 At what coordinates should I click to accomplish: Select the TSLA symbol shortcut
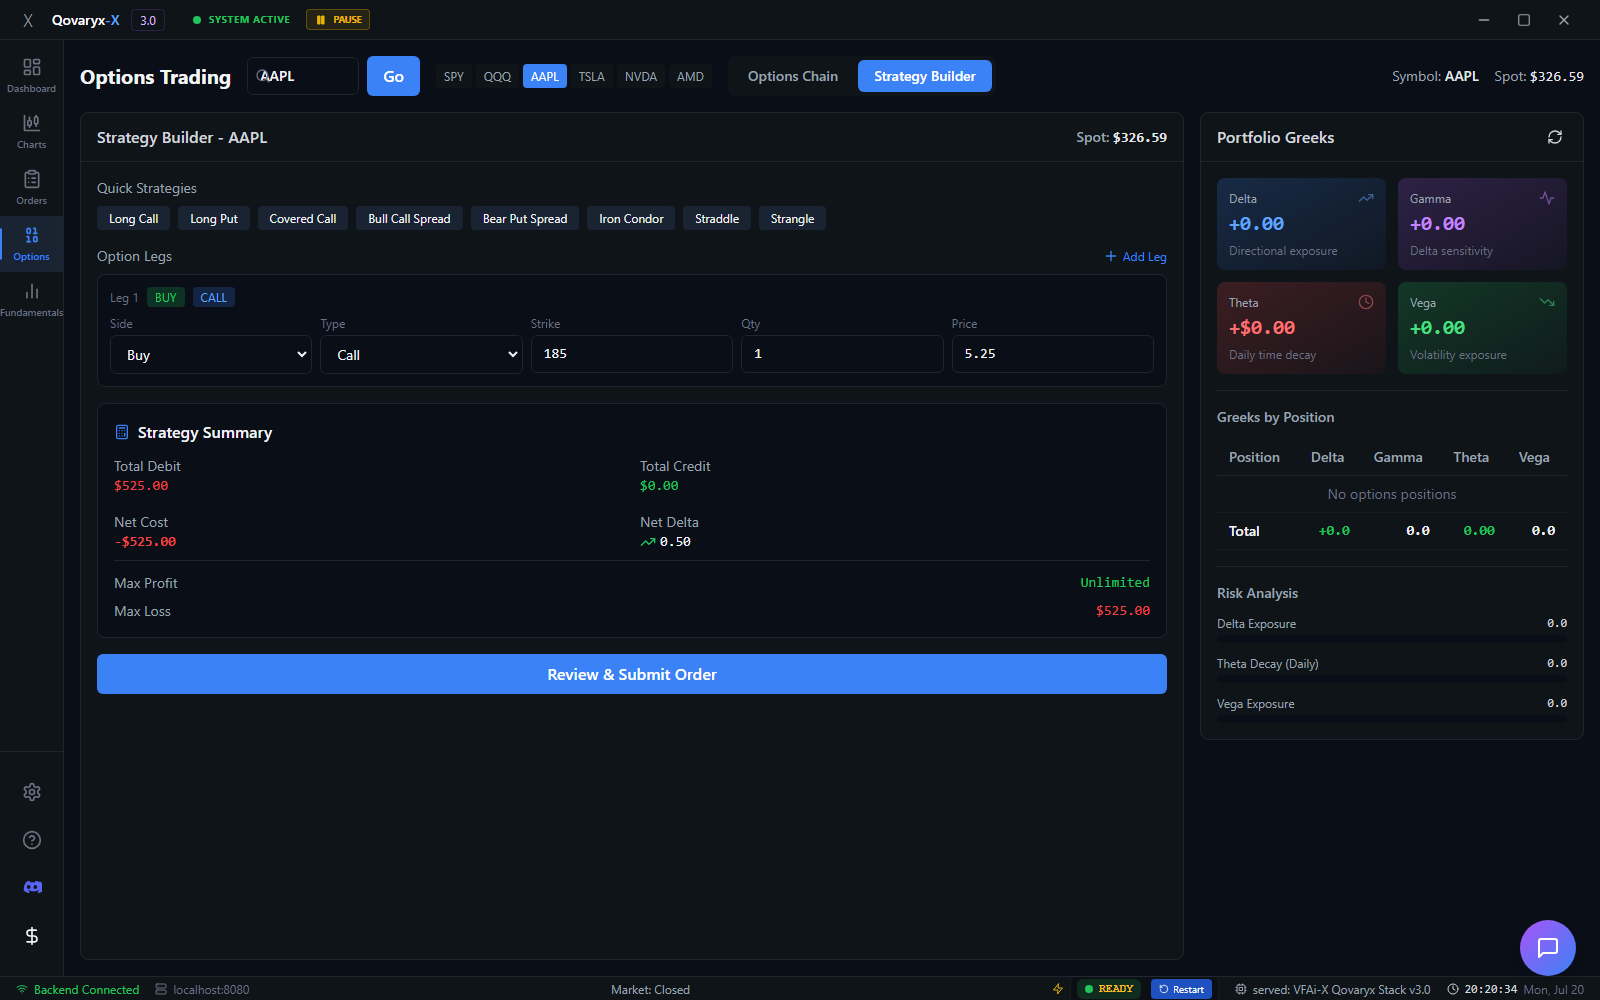[x=592, y=76]
